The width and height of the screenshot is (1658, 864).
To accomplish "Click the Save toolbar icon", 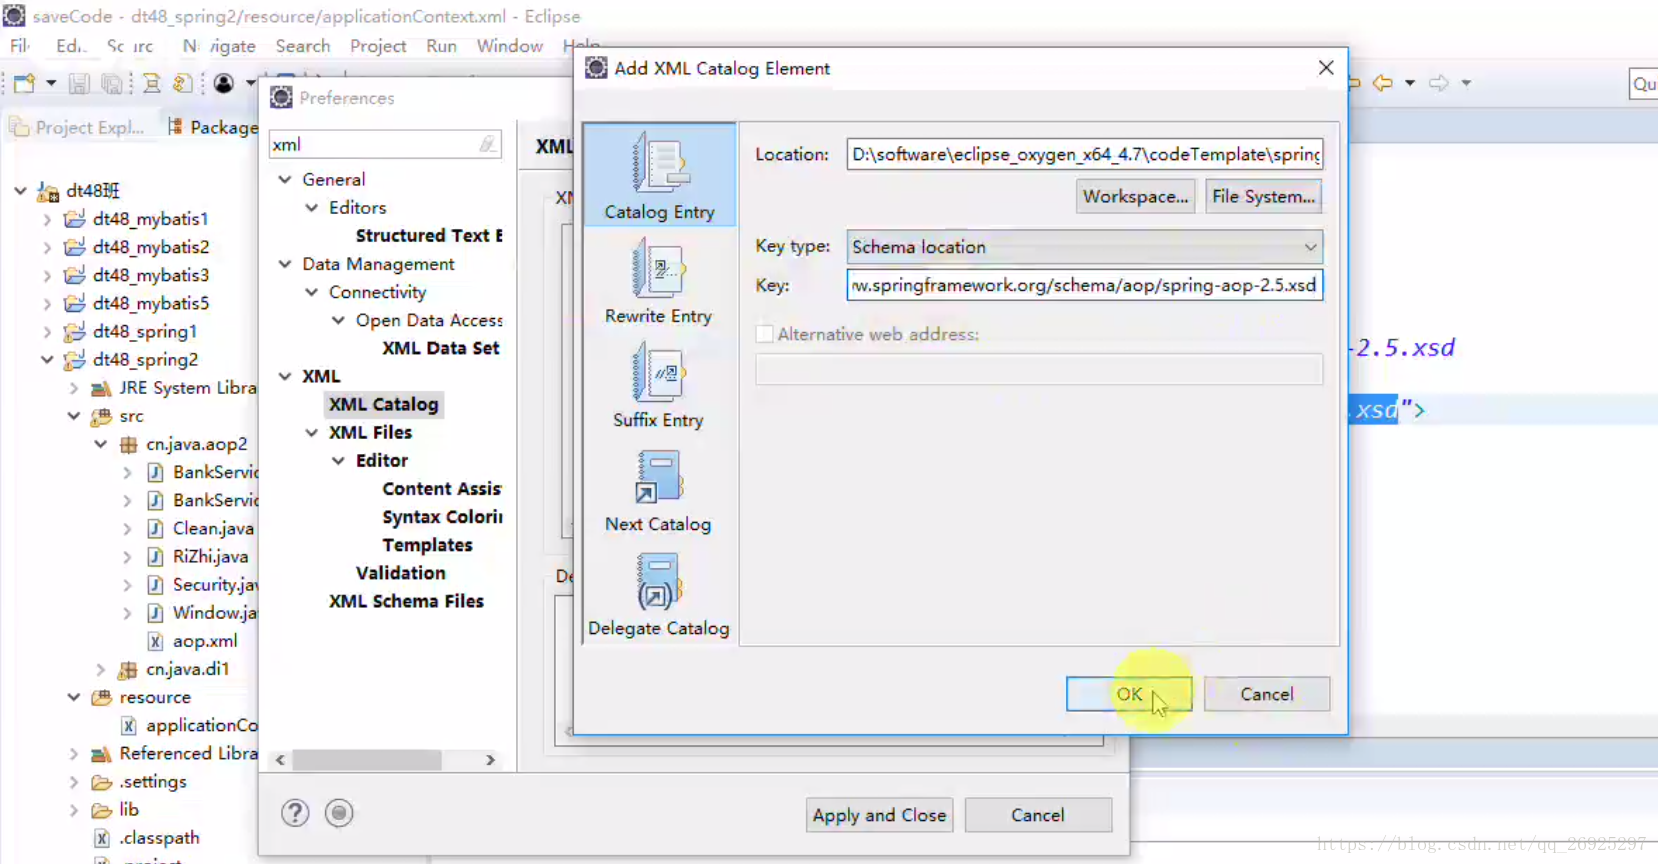I will (x=79, y=84).
